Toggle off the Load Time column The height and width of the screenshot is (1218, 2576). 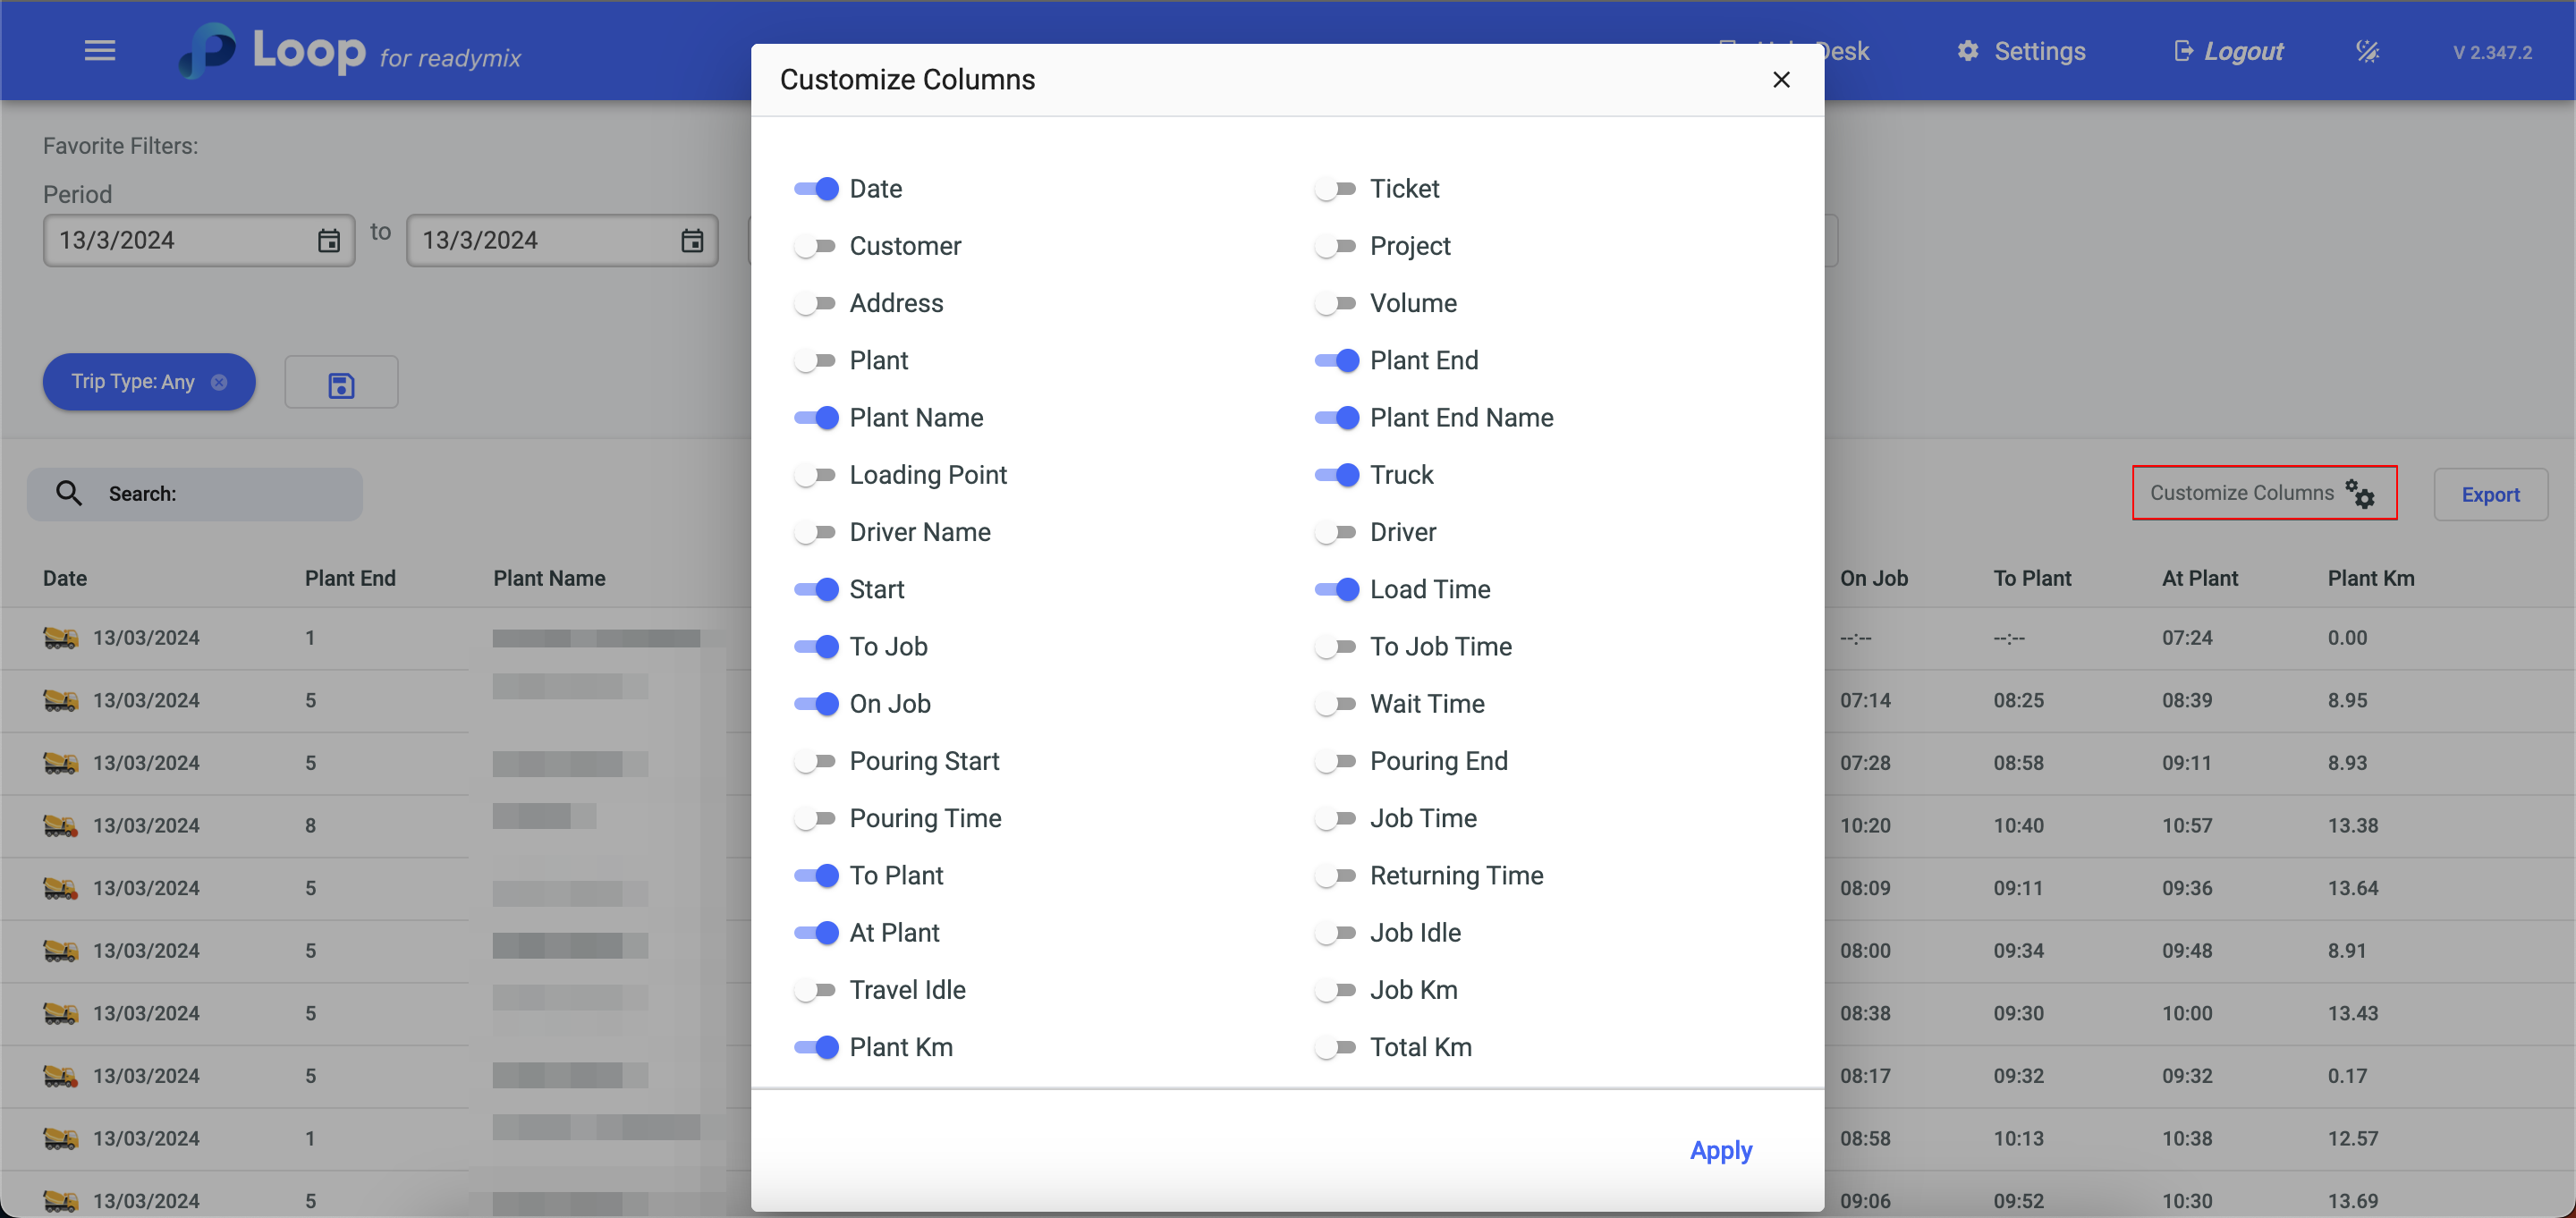tap(1335, 590)
